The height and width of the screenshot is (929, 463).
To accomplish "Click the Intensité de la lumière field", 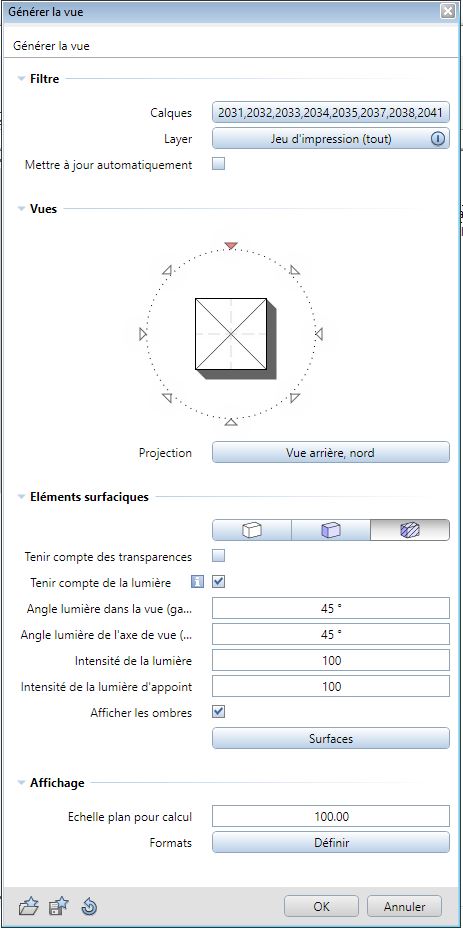I will [331, 660].
